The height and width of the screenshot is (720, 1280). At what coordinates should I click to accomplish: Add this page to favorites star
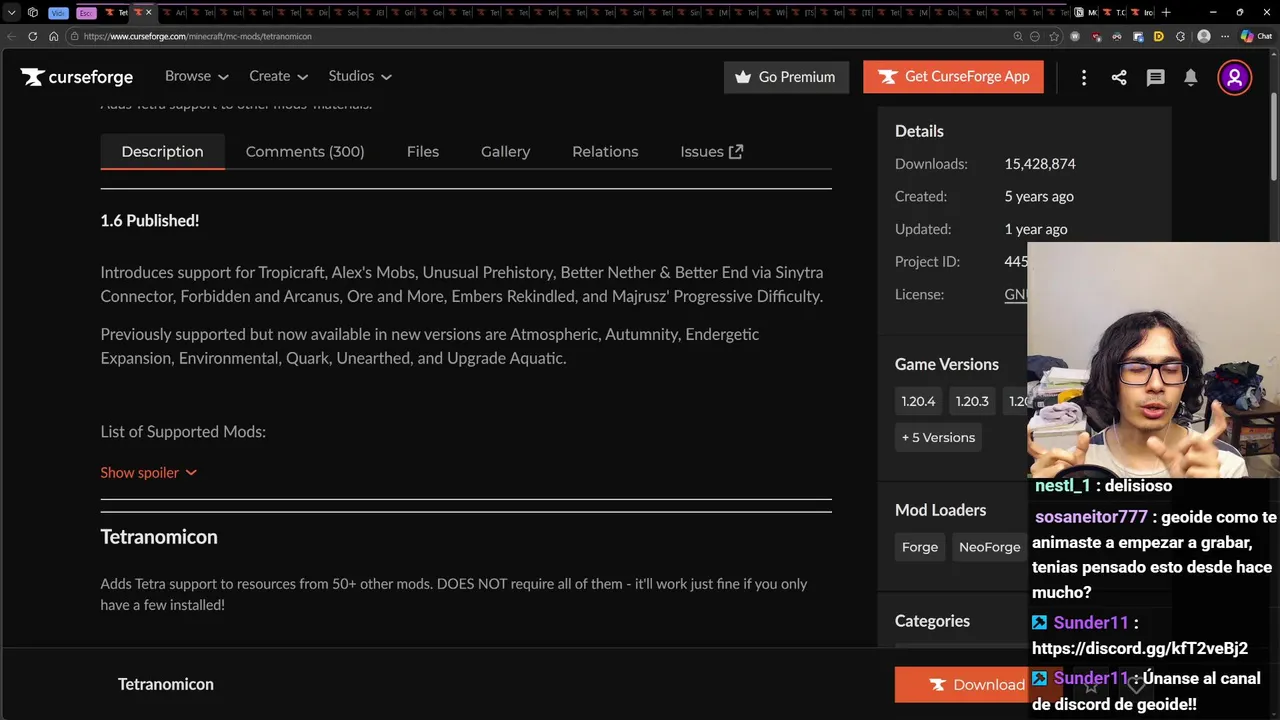[x=1054, y=36]
